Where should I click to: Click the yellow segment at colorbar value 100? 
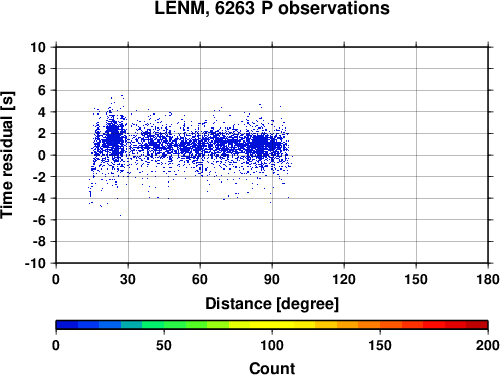pos(272,325)
